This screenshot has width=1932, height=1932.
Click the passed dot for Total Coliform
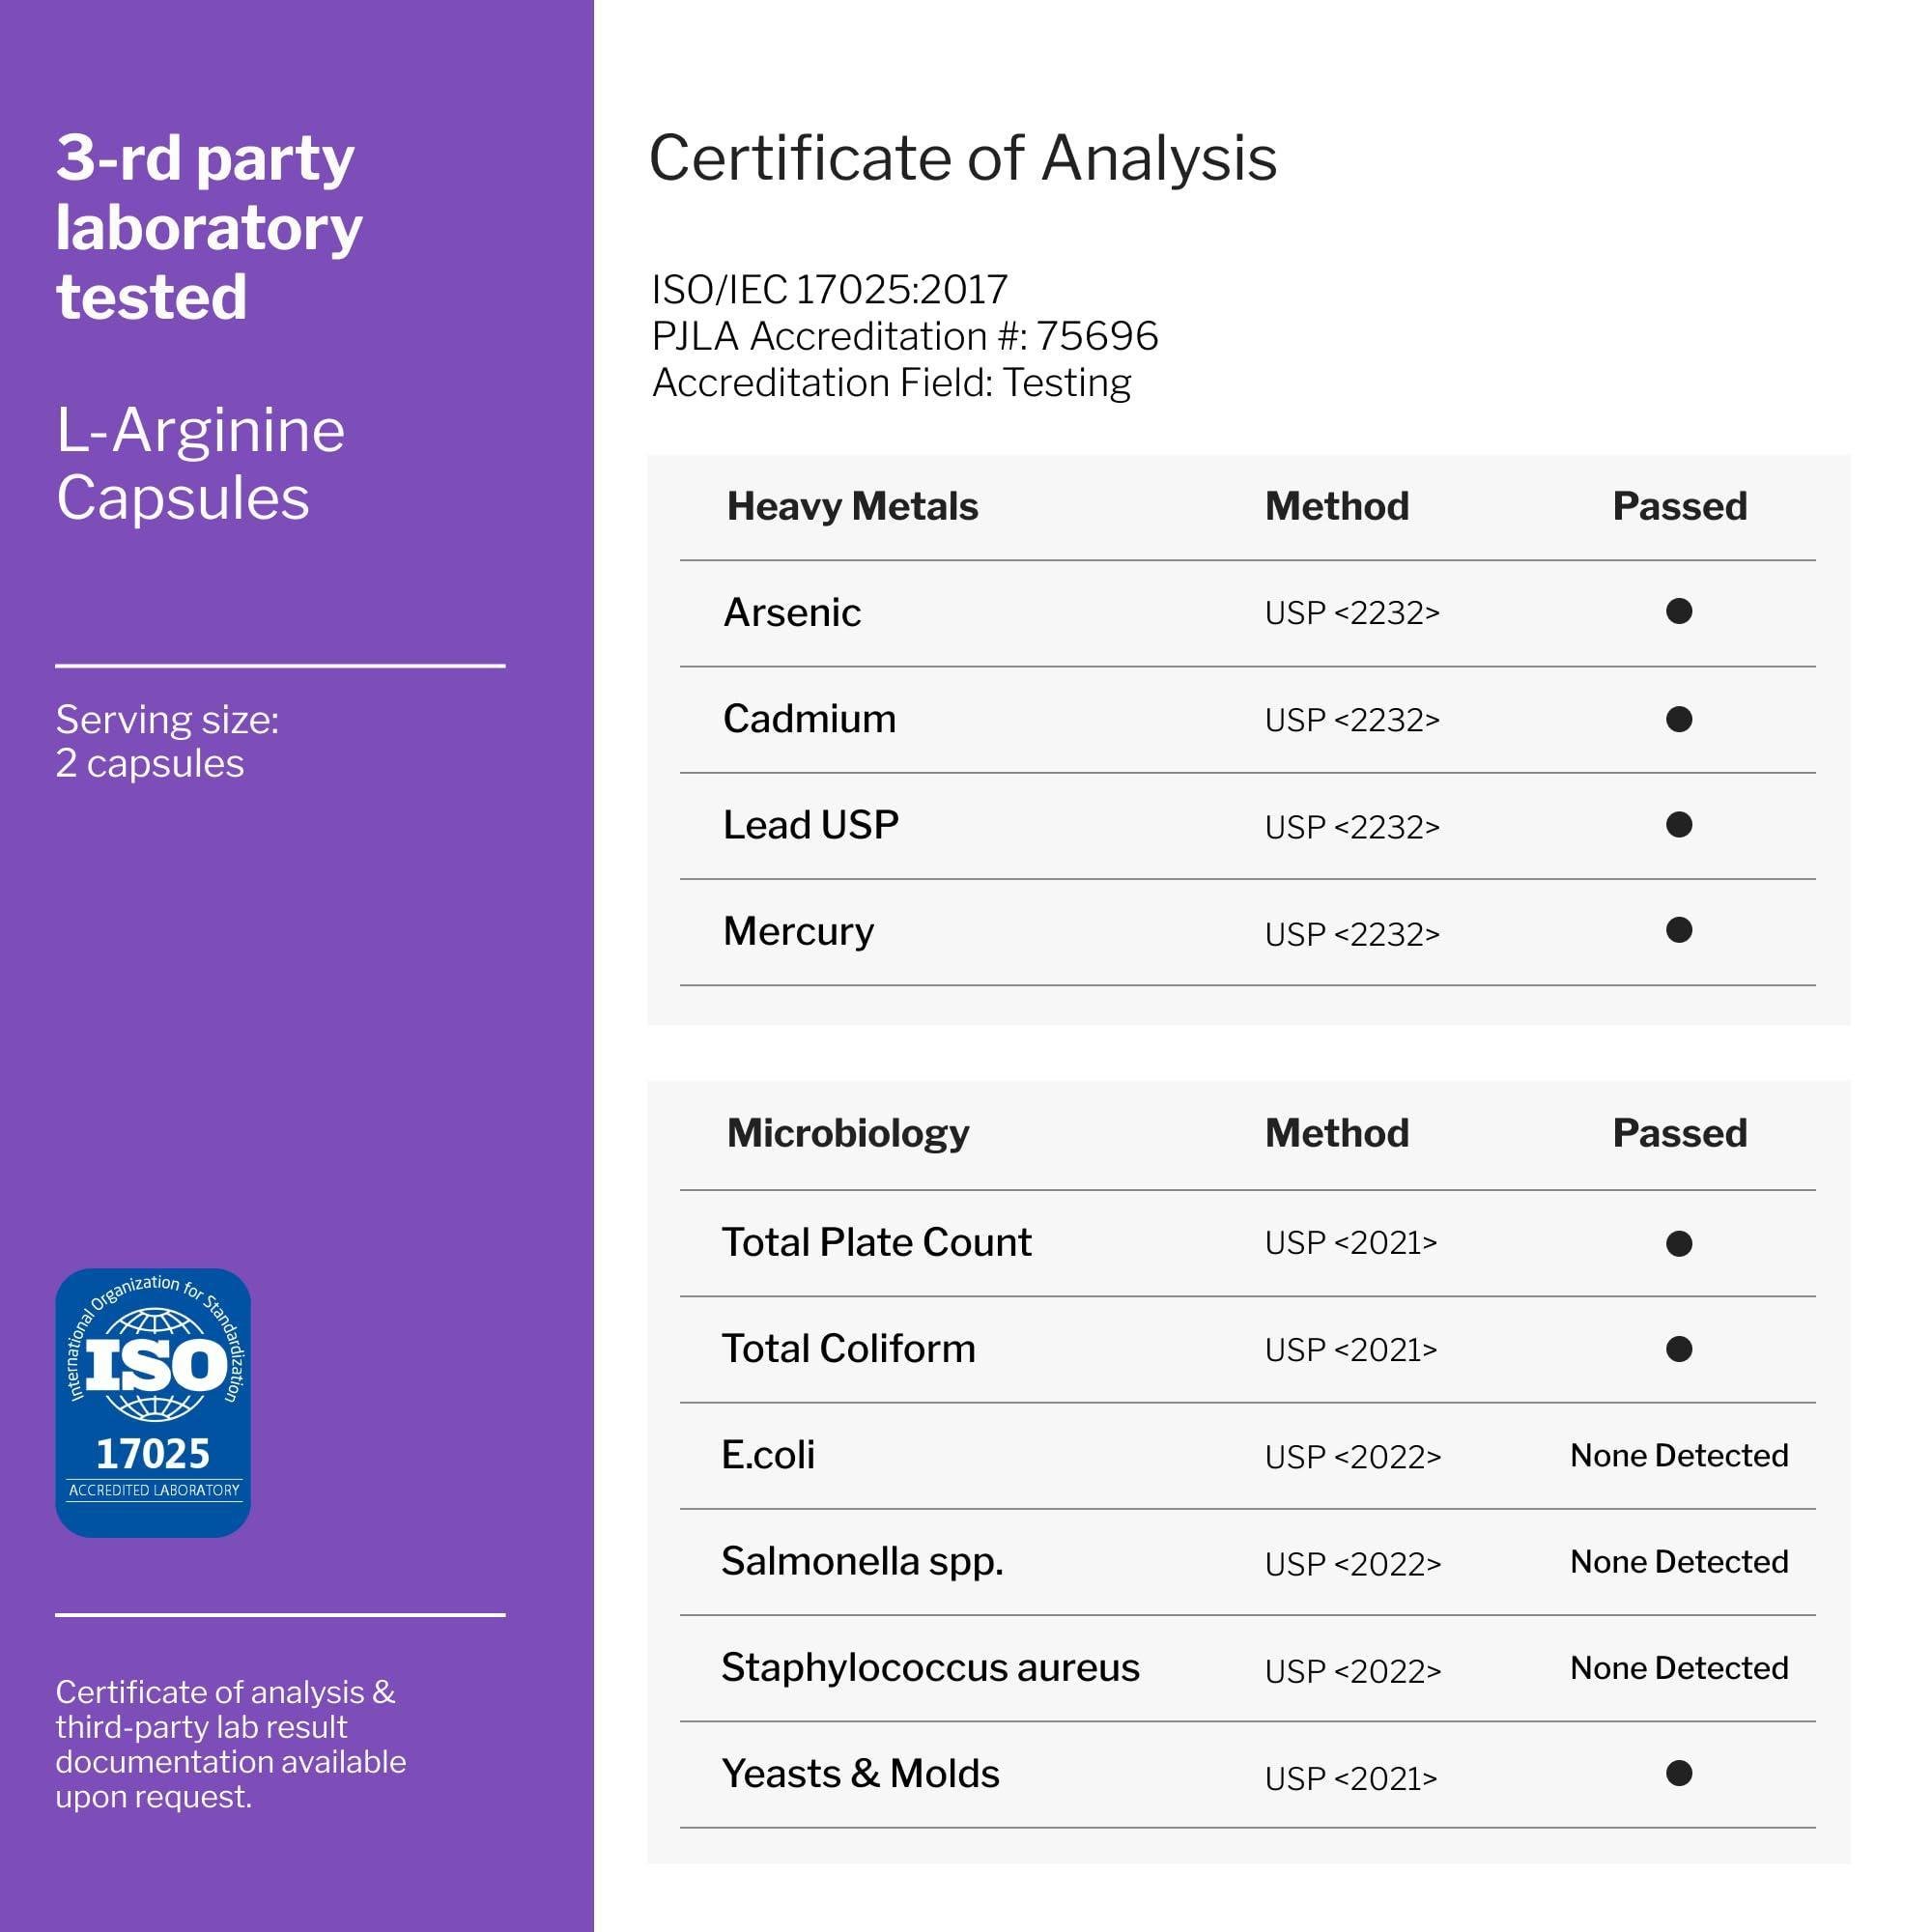point(1679,1349)
